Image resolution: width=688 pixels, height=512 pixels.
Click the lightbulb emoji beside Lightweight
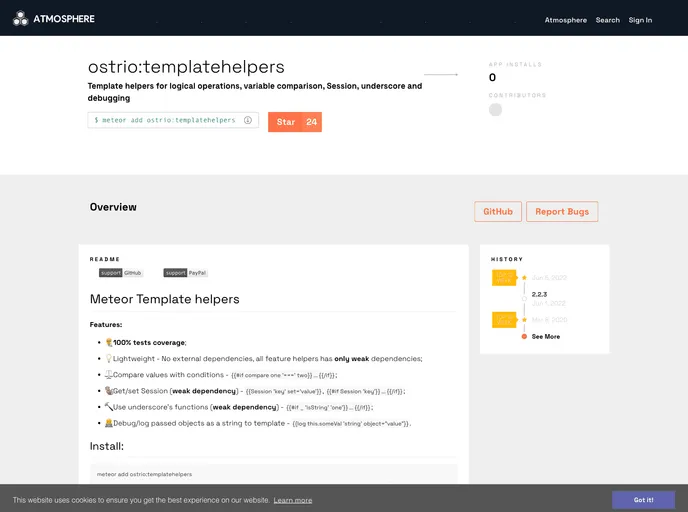point(109,358)
